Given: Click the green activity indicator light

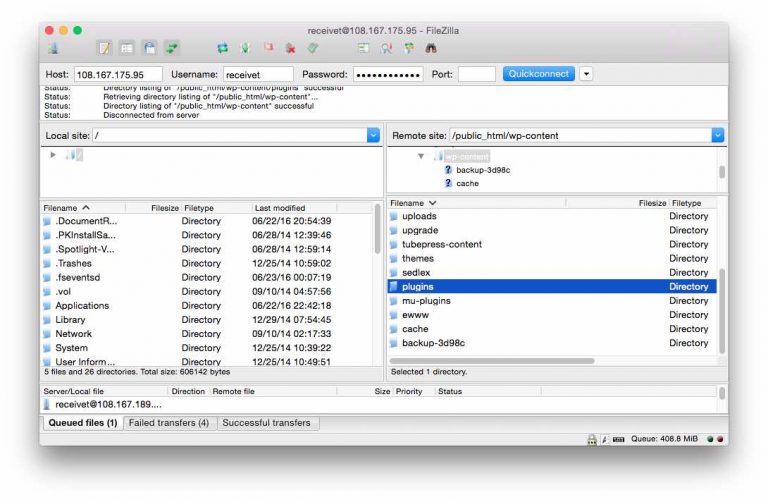Looking at the screenshot, I should [x=710, y=439].
